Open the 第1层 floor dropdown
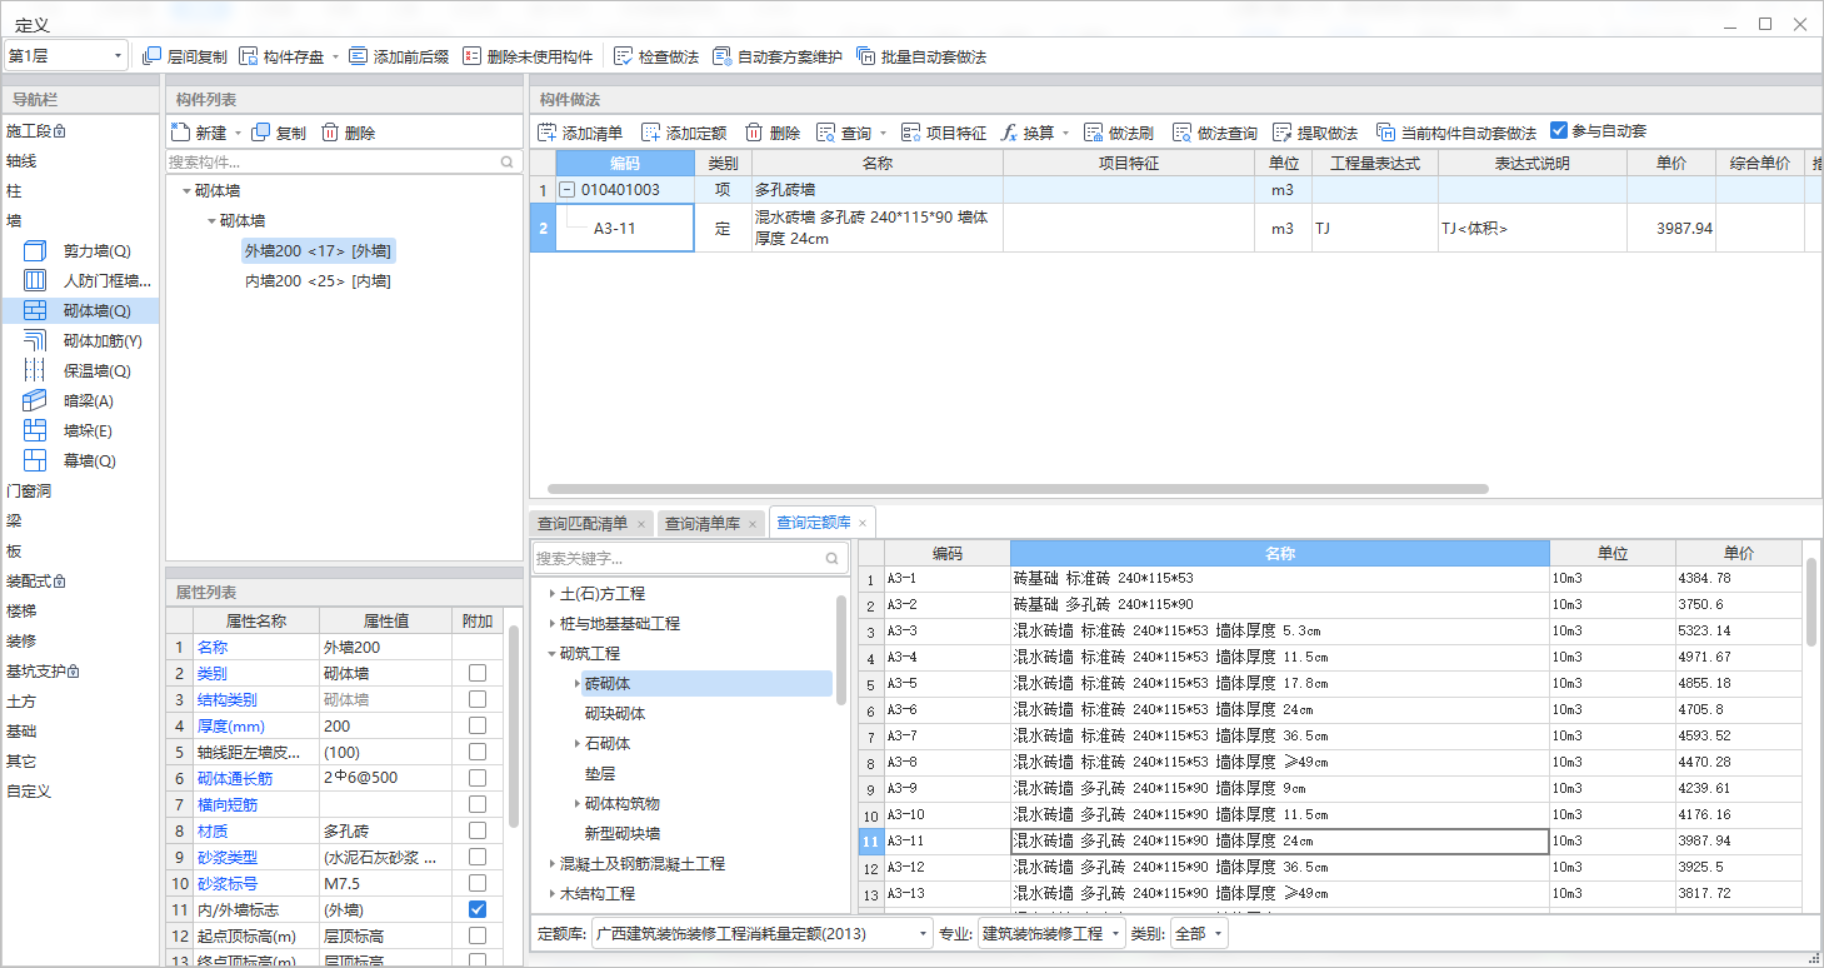This screenshot has width=1824, height=968. pyautogui.click(x=66, y=56)
